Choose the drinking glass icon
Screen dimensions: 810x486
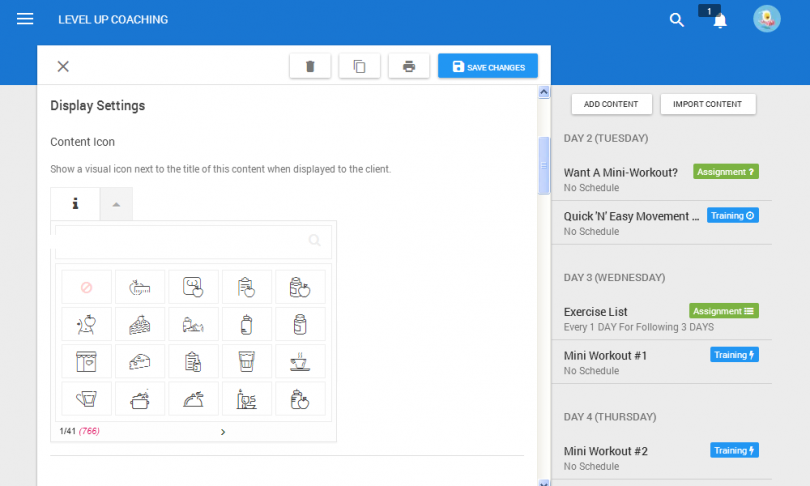coord(247,362)
